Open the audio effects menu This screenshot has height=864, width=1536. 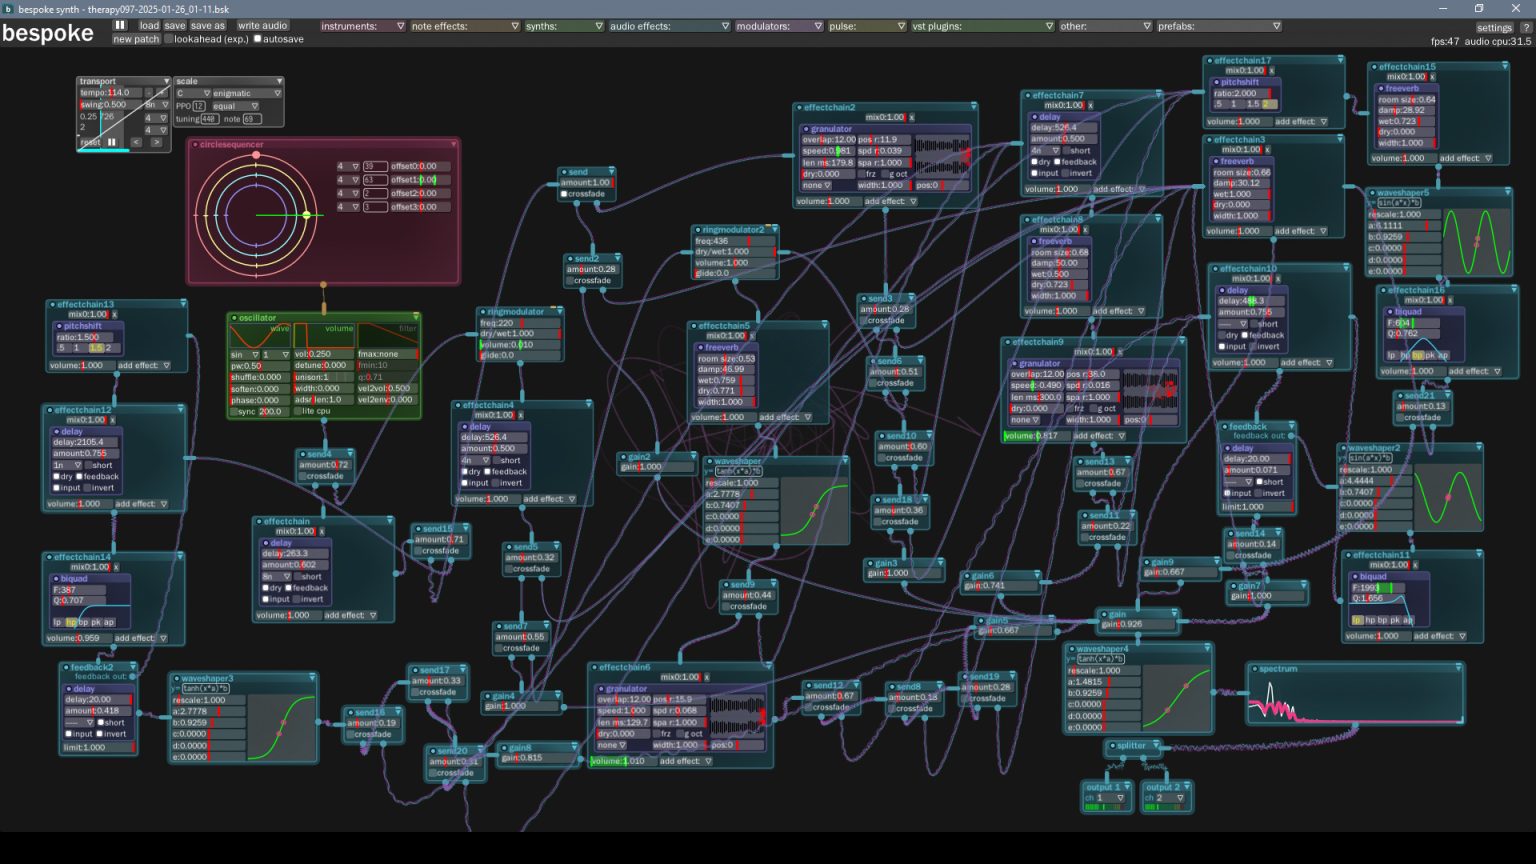669,26
